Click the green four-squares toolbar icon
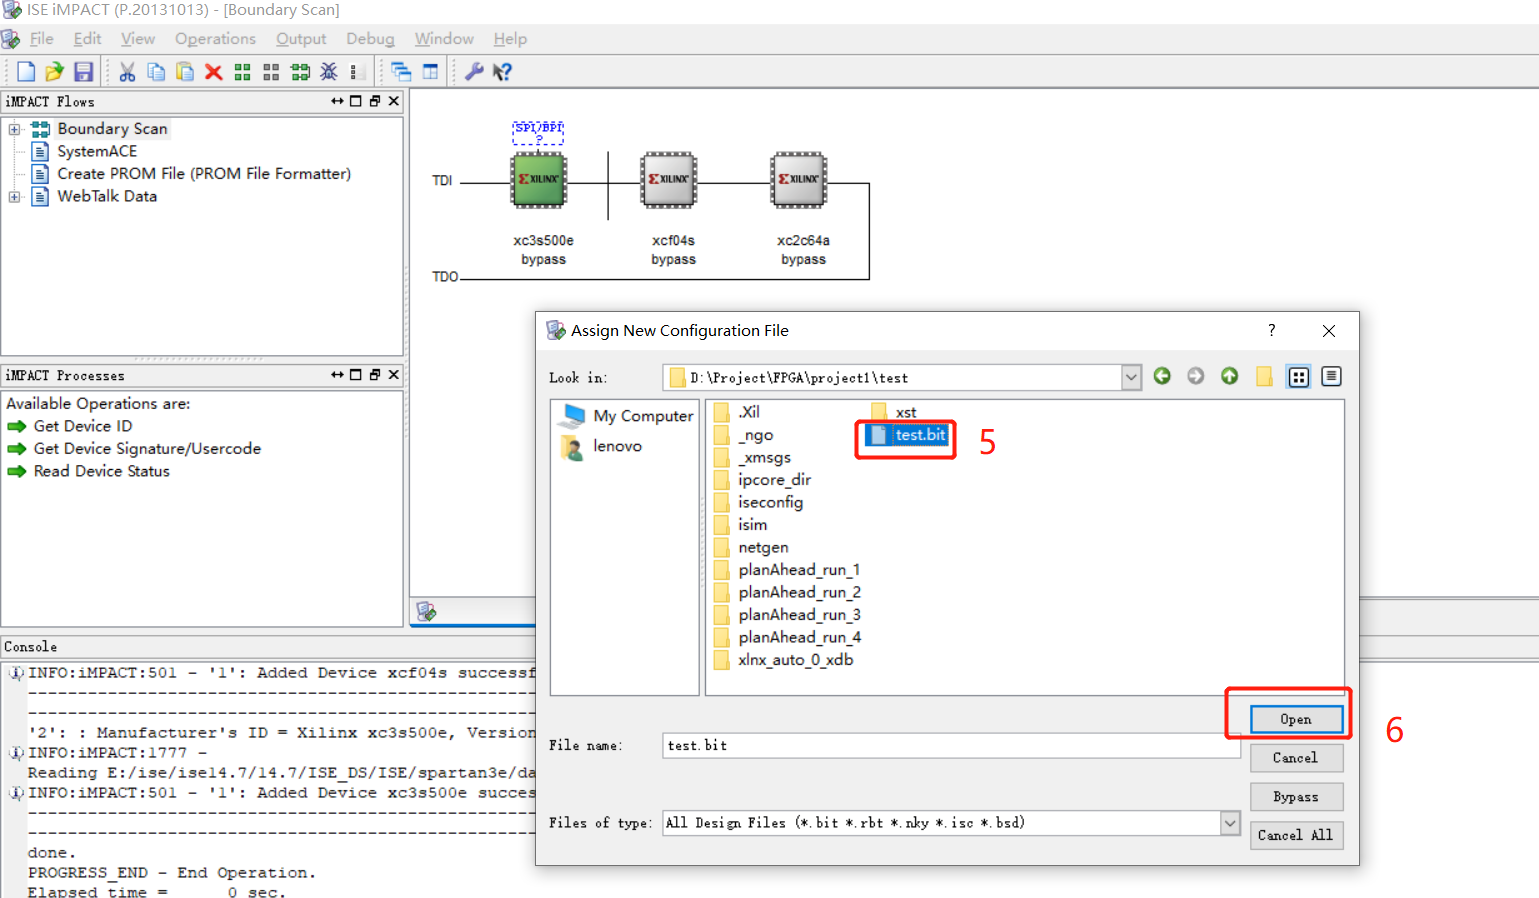This screenshot has height=898, width=1539. [x=242, y=72]
